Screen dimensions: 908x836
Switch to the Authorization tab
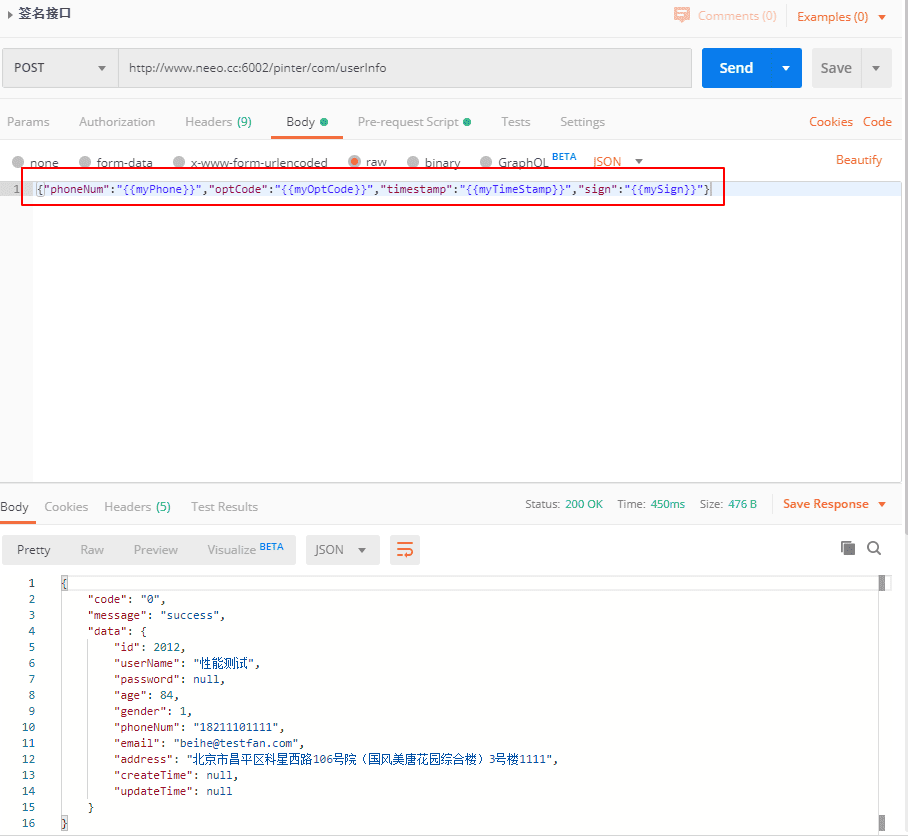click(117, 122)
